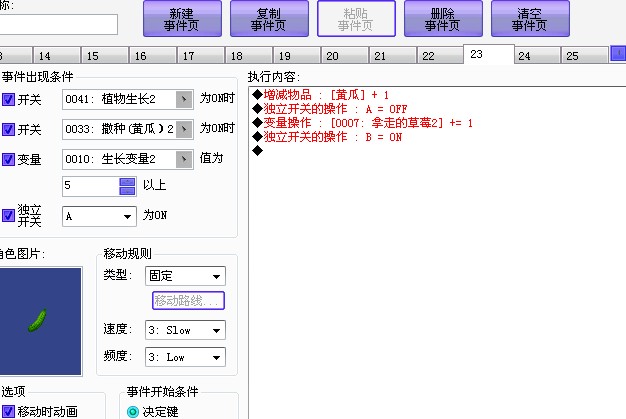626x419 pixels.
Task: Open the 频度 dropdown showing 3: Low
Action: click(x=185, y=357)
